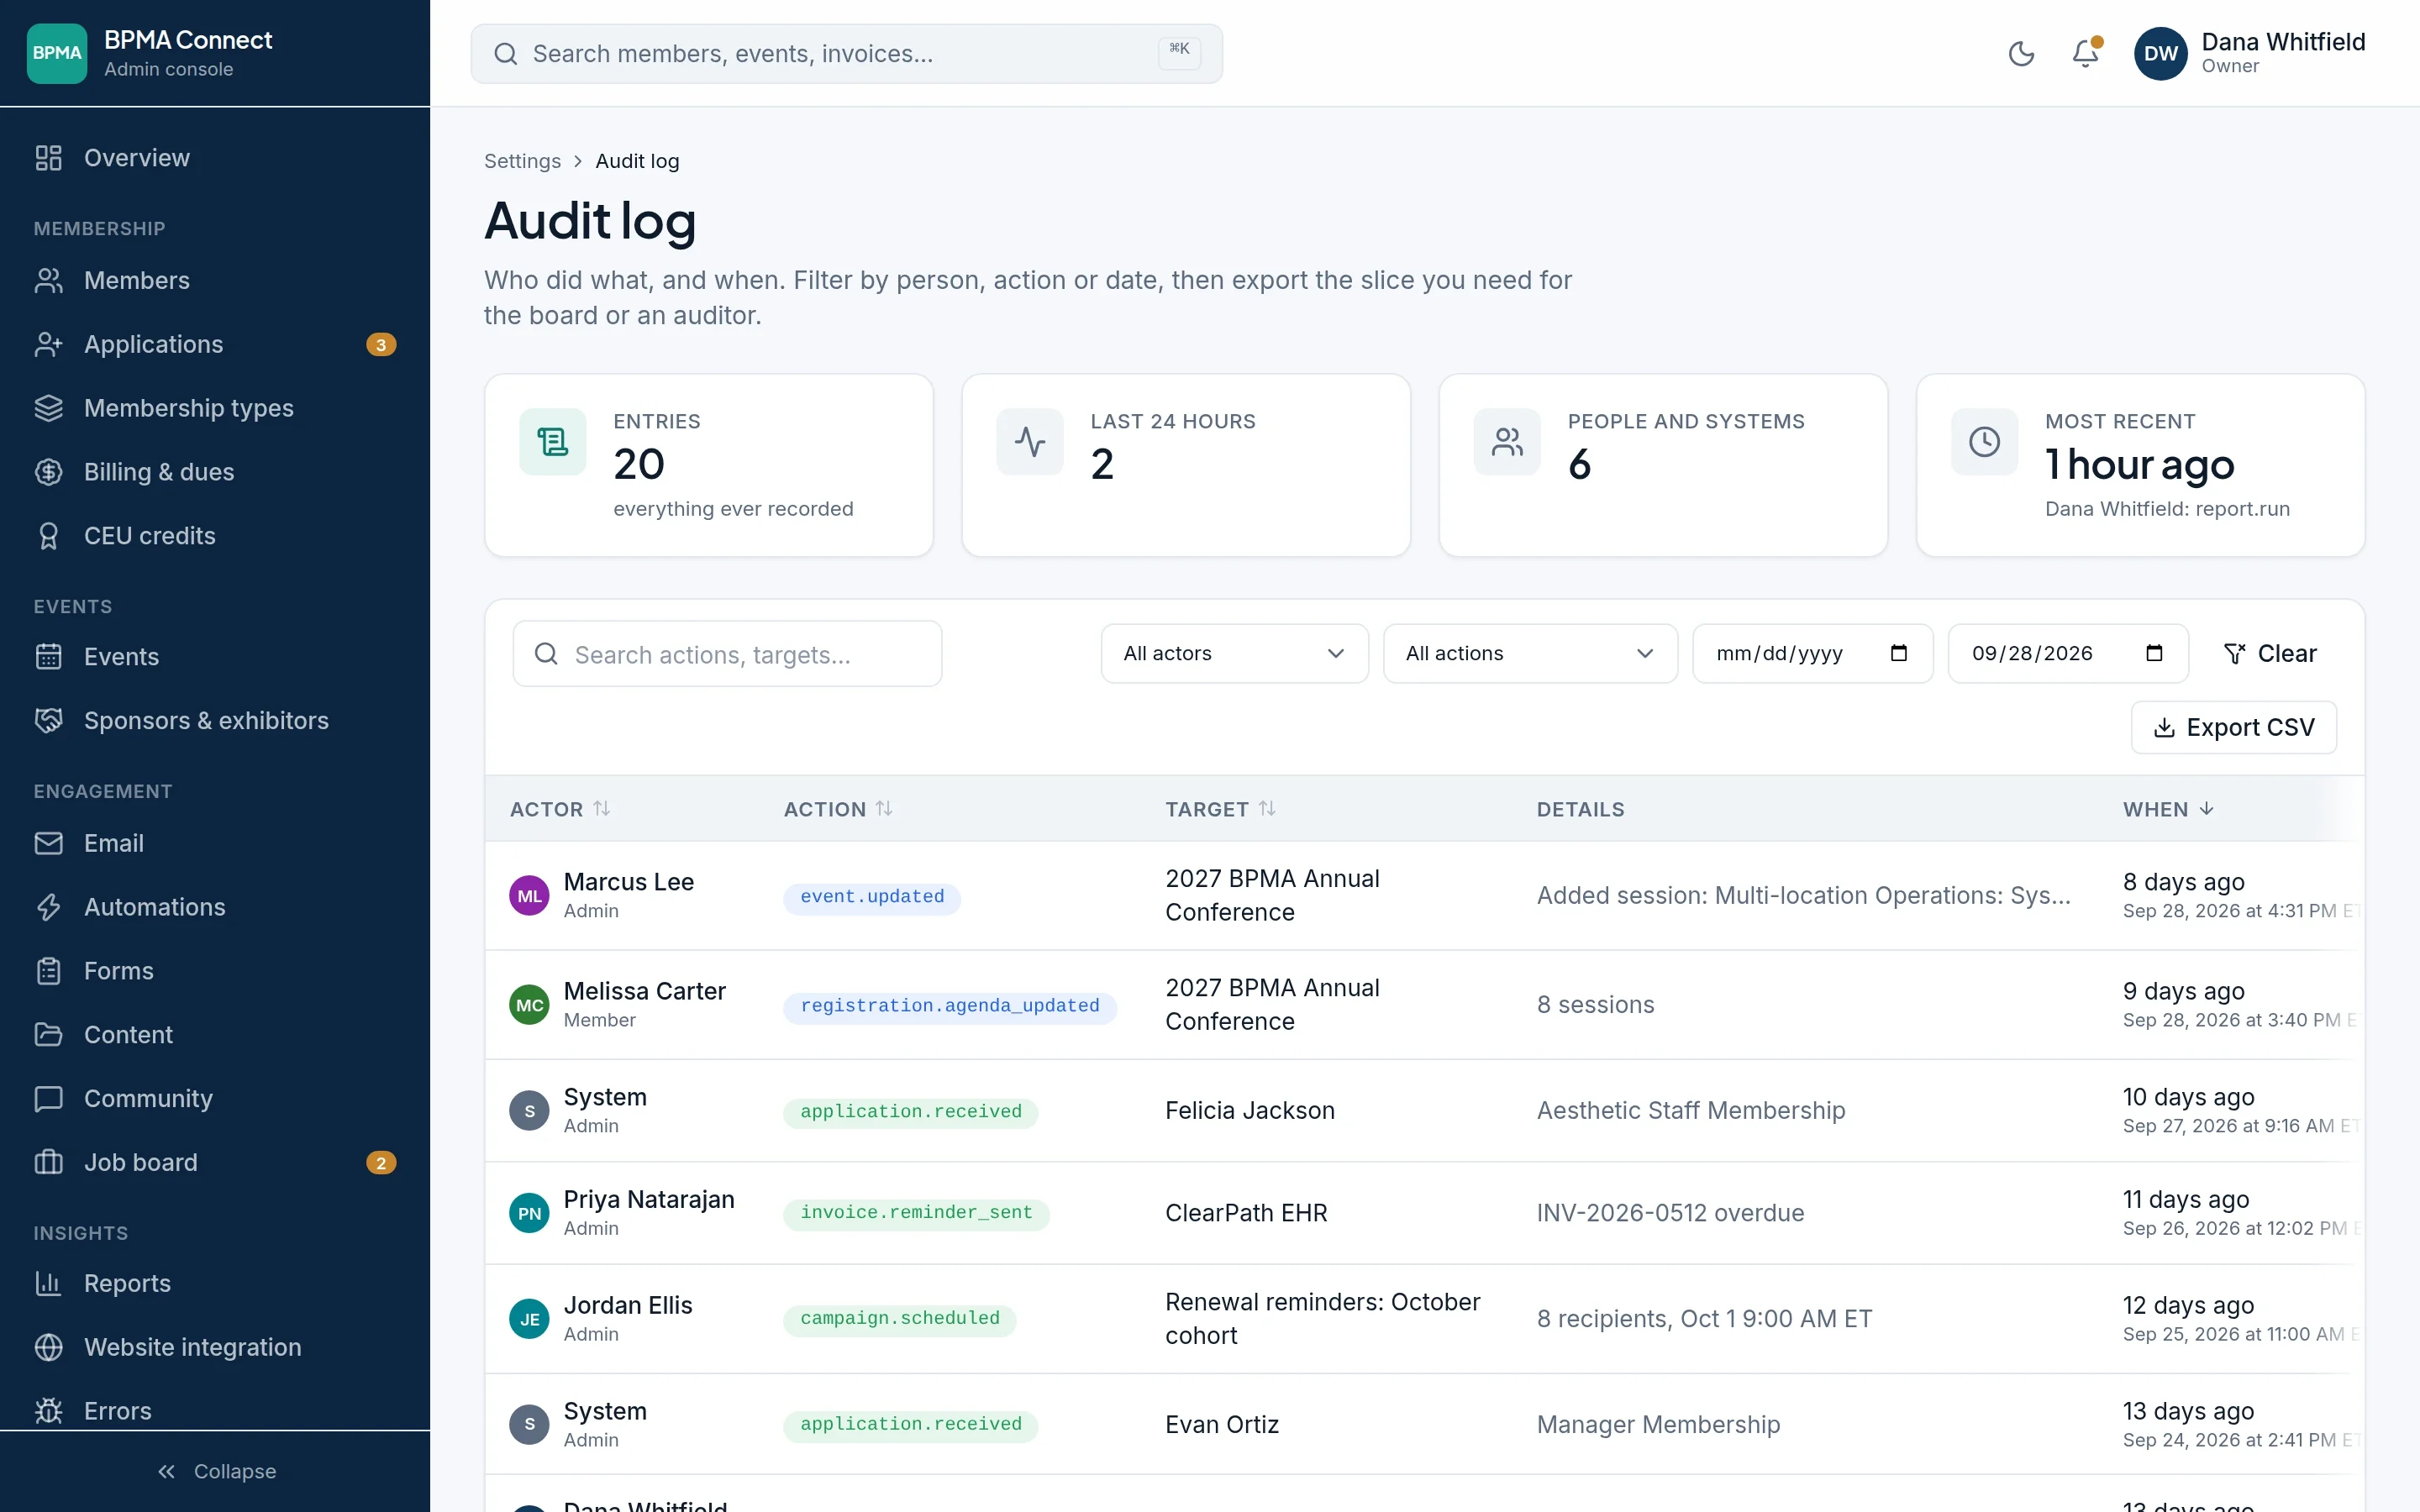
Task: Click the magnifier icon in global search
Action: [x=506, y=54]
